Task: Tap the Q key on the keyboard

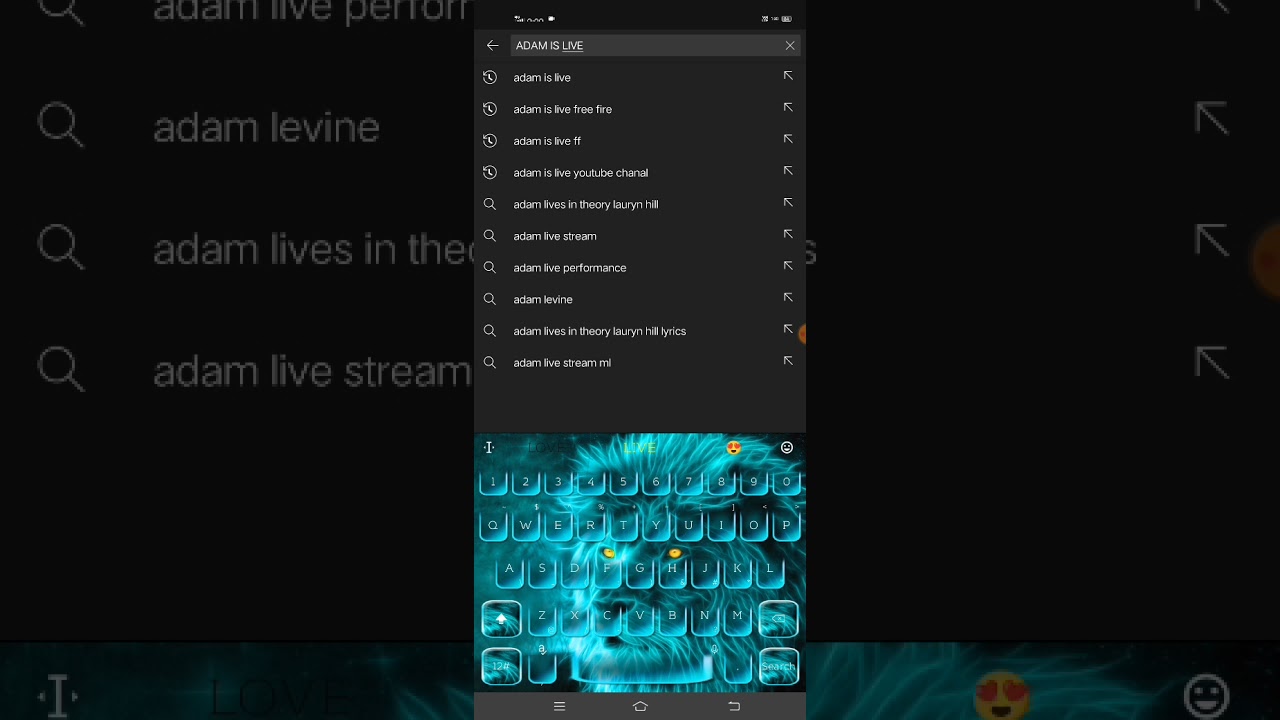Action: 493,526
